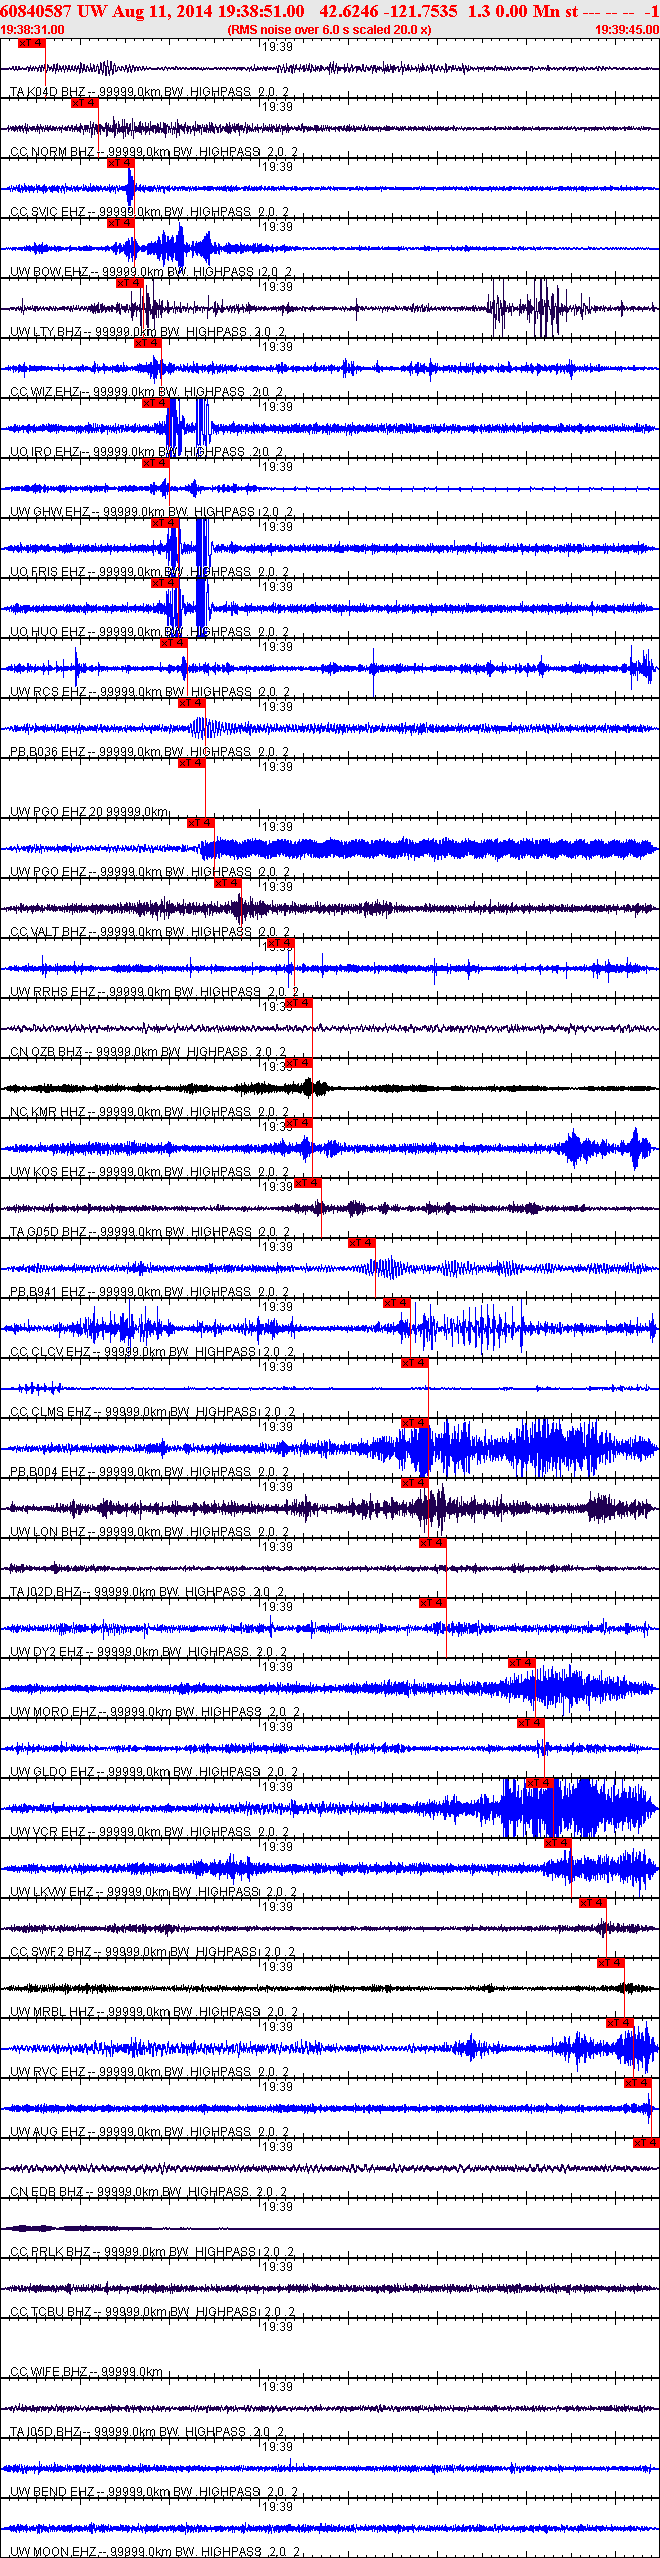The width and height of the screenshot is (660, 2558).
Task: Click the CC SVIC EHZ station label
Action: tap(150, 212)
